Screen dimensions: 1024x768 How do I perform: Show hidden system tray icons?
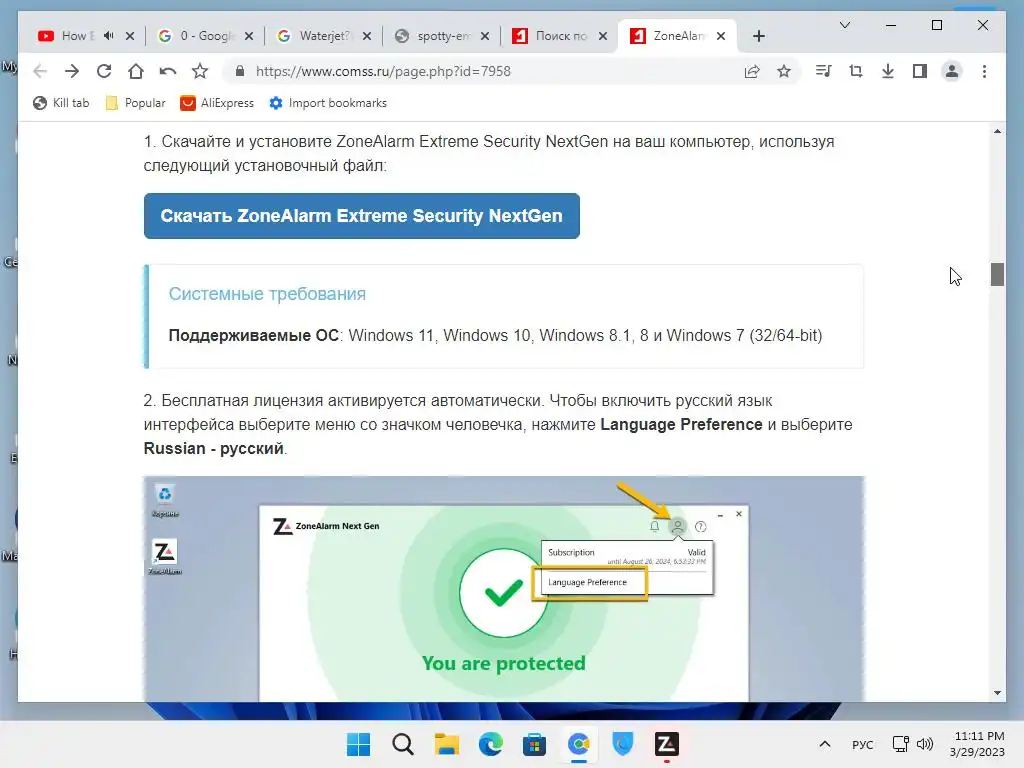(x=825, y=744)
